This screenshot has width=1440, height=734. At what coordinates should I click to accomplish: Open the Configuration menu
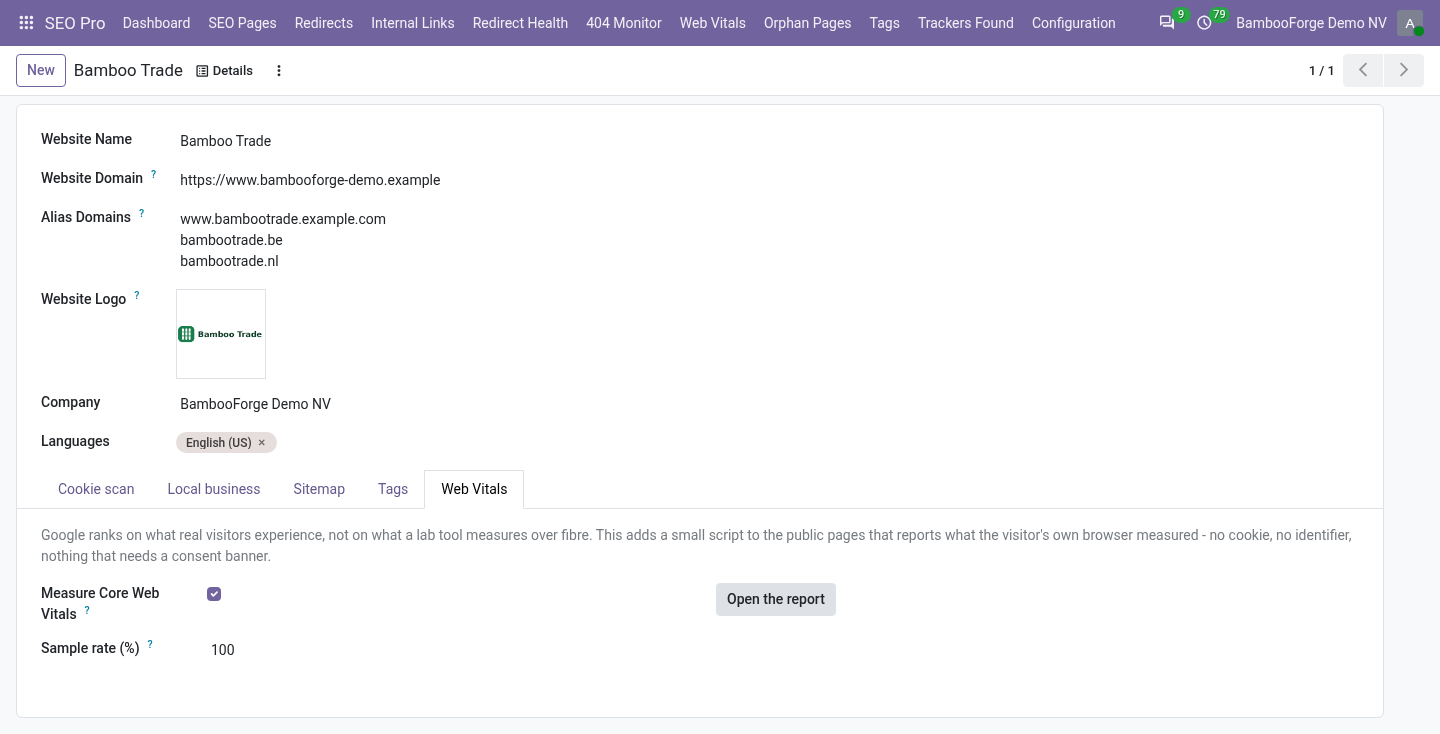tap(1073, 23)
